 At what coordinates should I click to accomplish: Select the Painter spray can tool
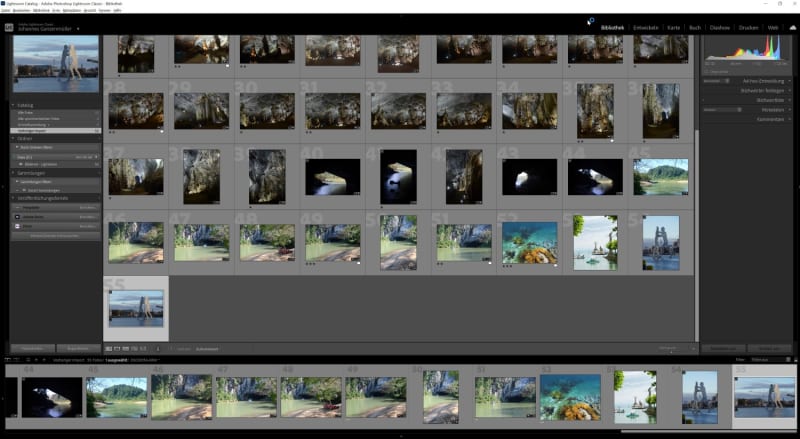tap(158, 349)
